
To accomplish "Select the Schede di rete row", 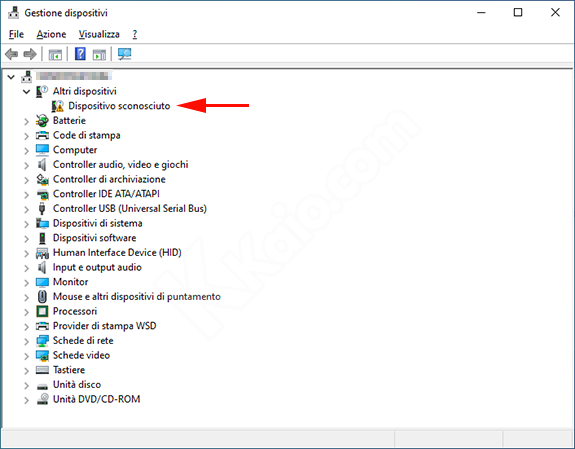I will 83,340.
